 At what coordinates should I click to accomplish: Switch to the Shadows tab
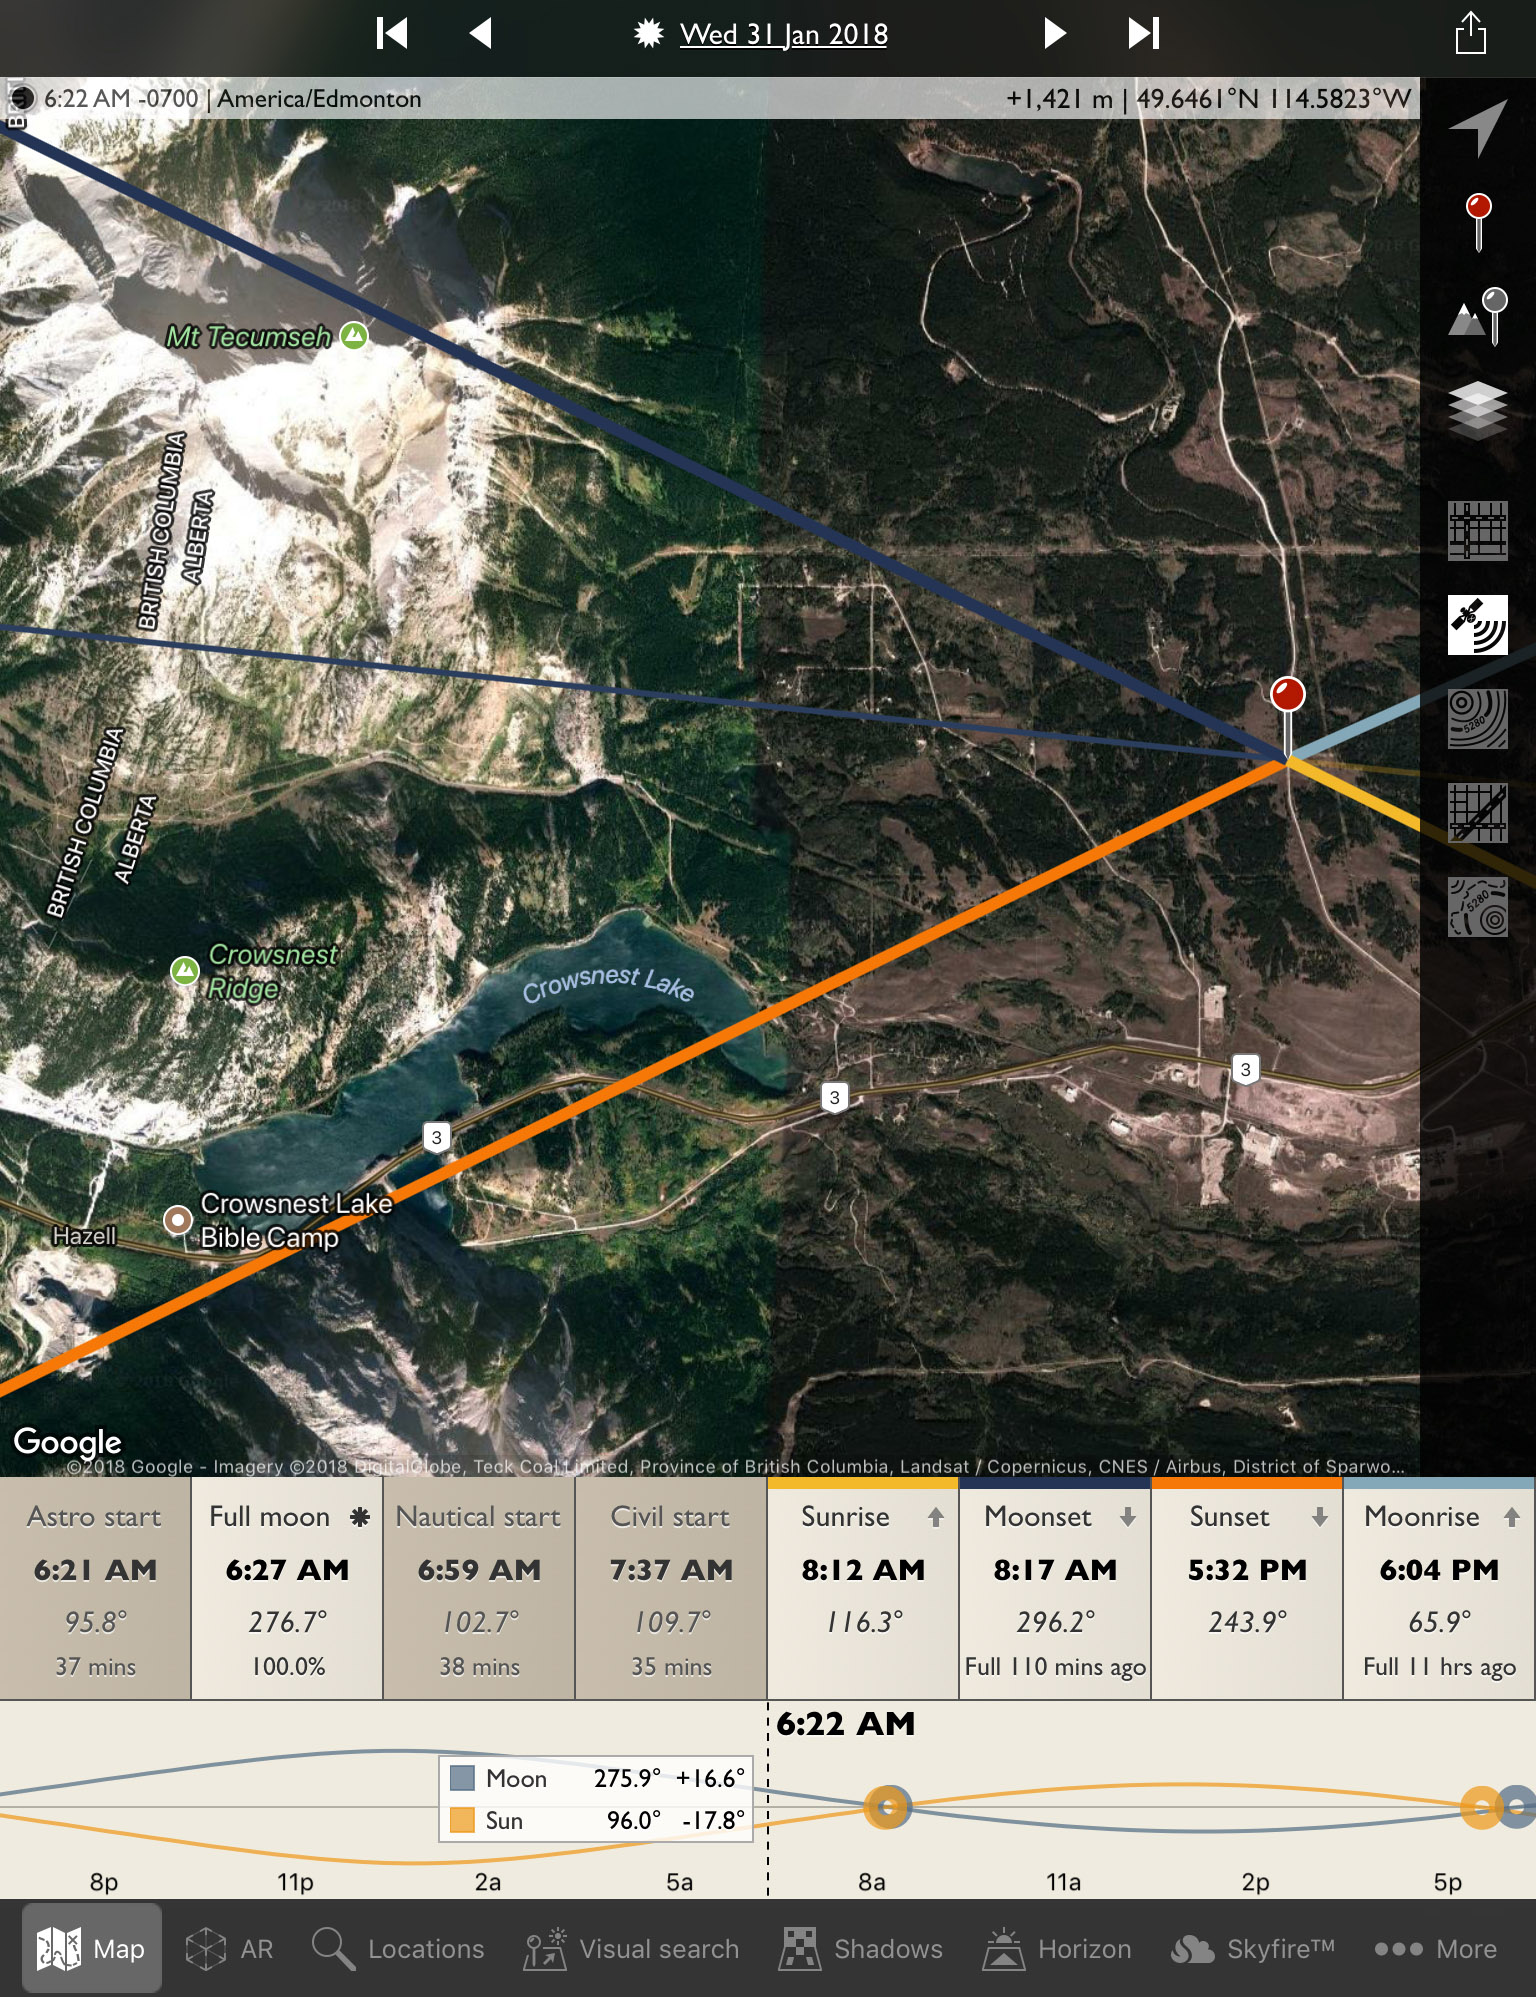click(862, 1948)
